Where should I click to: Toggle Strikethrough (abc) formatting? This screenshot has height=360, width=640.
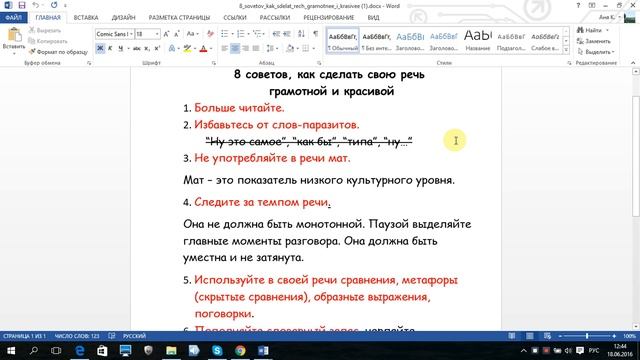pos(137,49)
